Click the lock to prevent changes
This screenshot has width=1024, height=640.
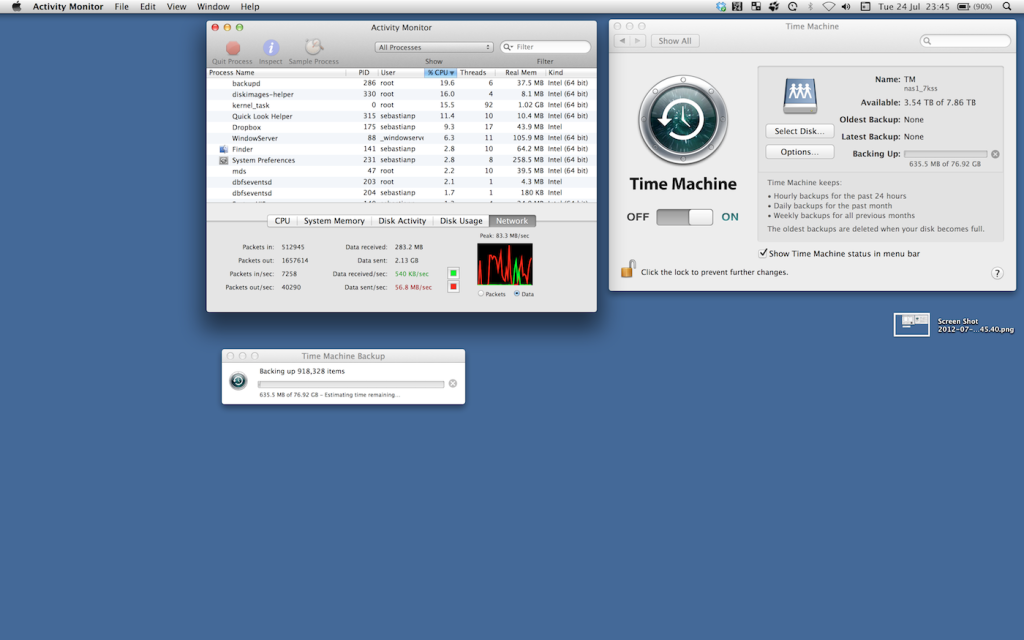point(628,269)
